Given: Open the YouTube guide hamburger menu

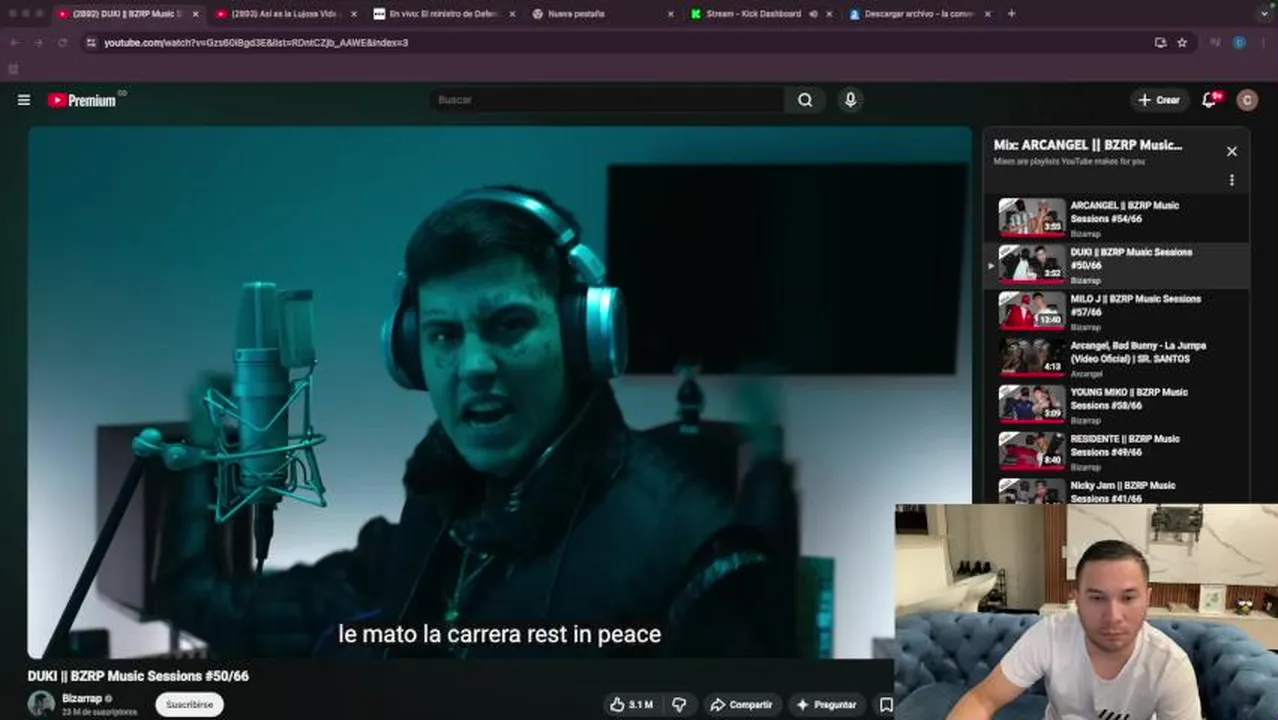Looking at the screenshot, I should click(24, 100).
